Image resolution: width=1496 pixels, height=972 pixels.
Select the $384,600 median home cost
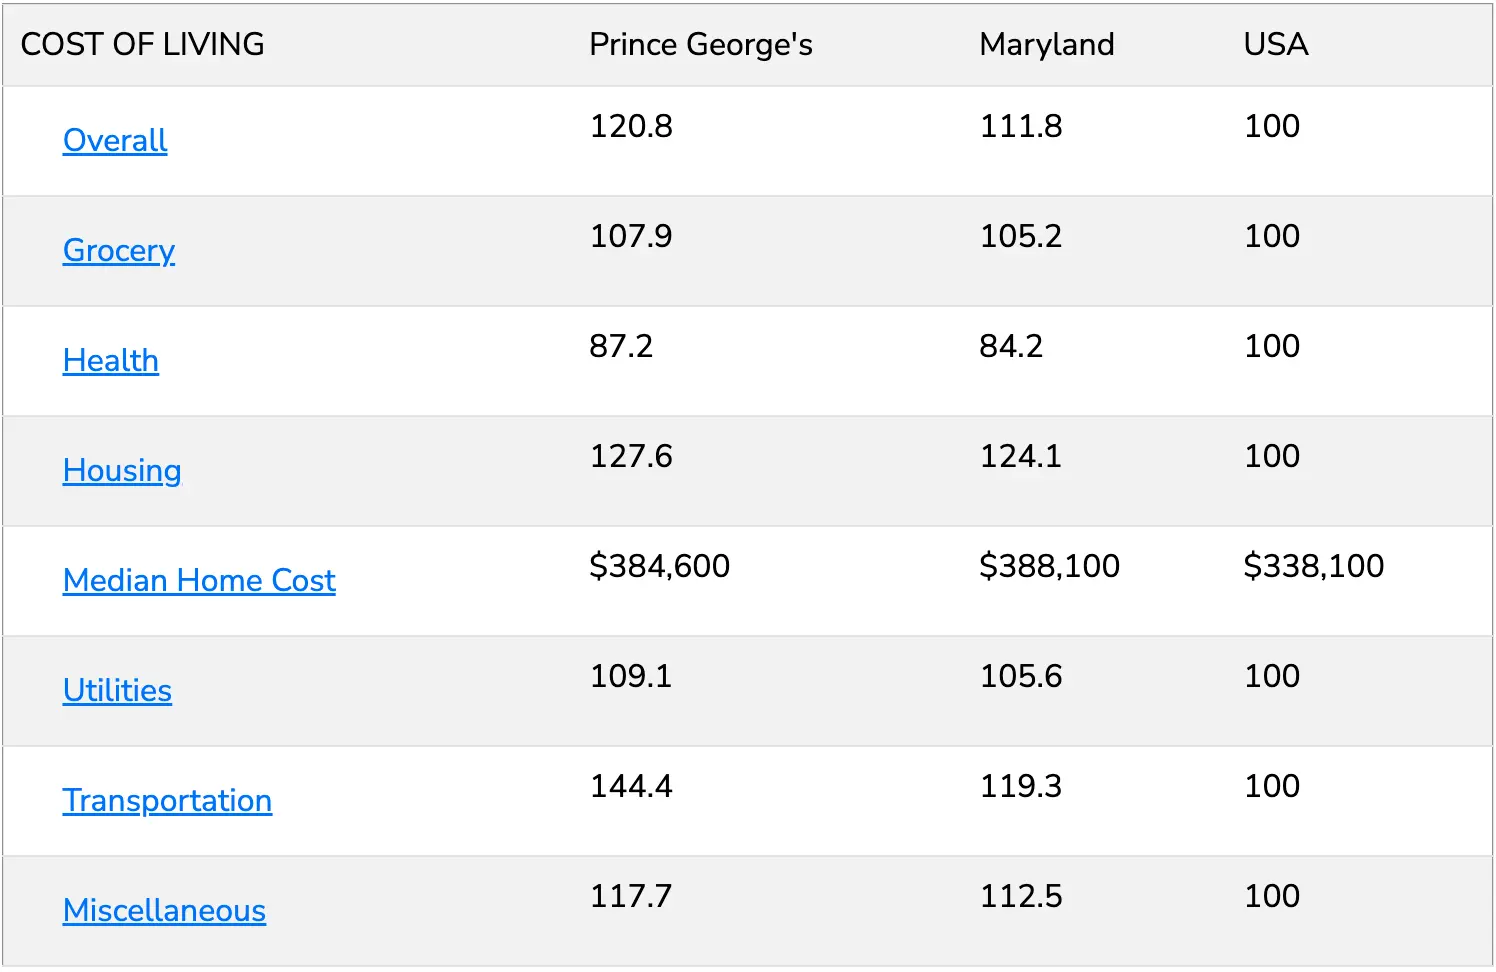coord(659,567)
